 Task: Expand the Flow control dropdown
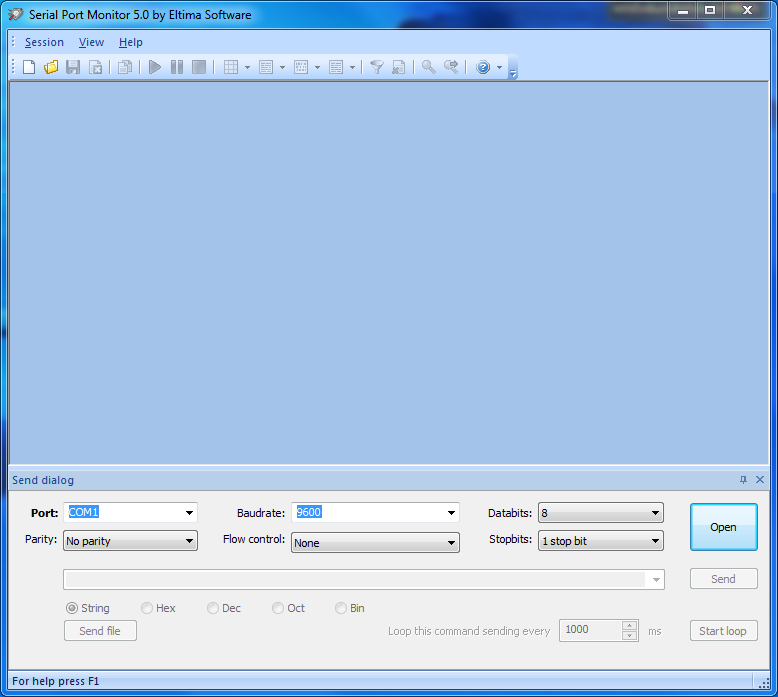click(451, 543)
